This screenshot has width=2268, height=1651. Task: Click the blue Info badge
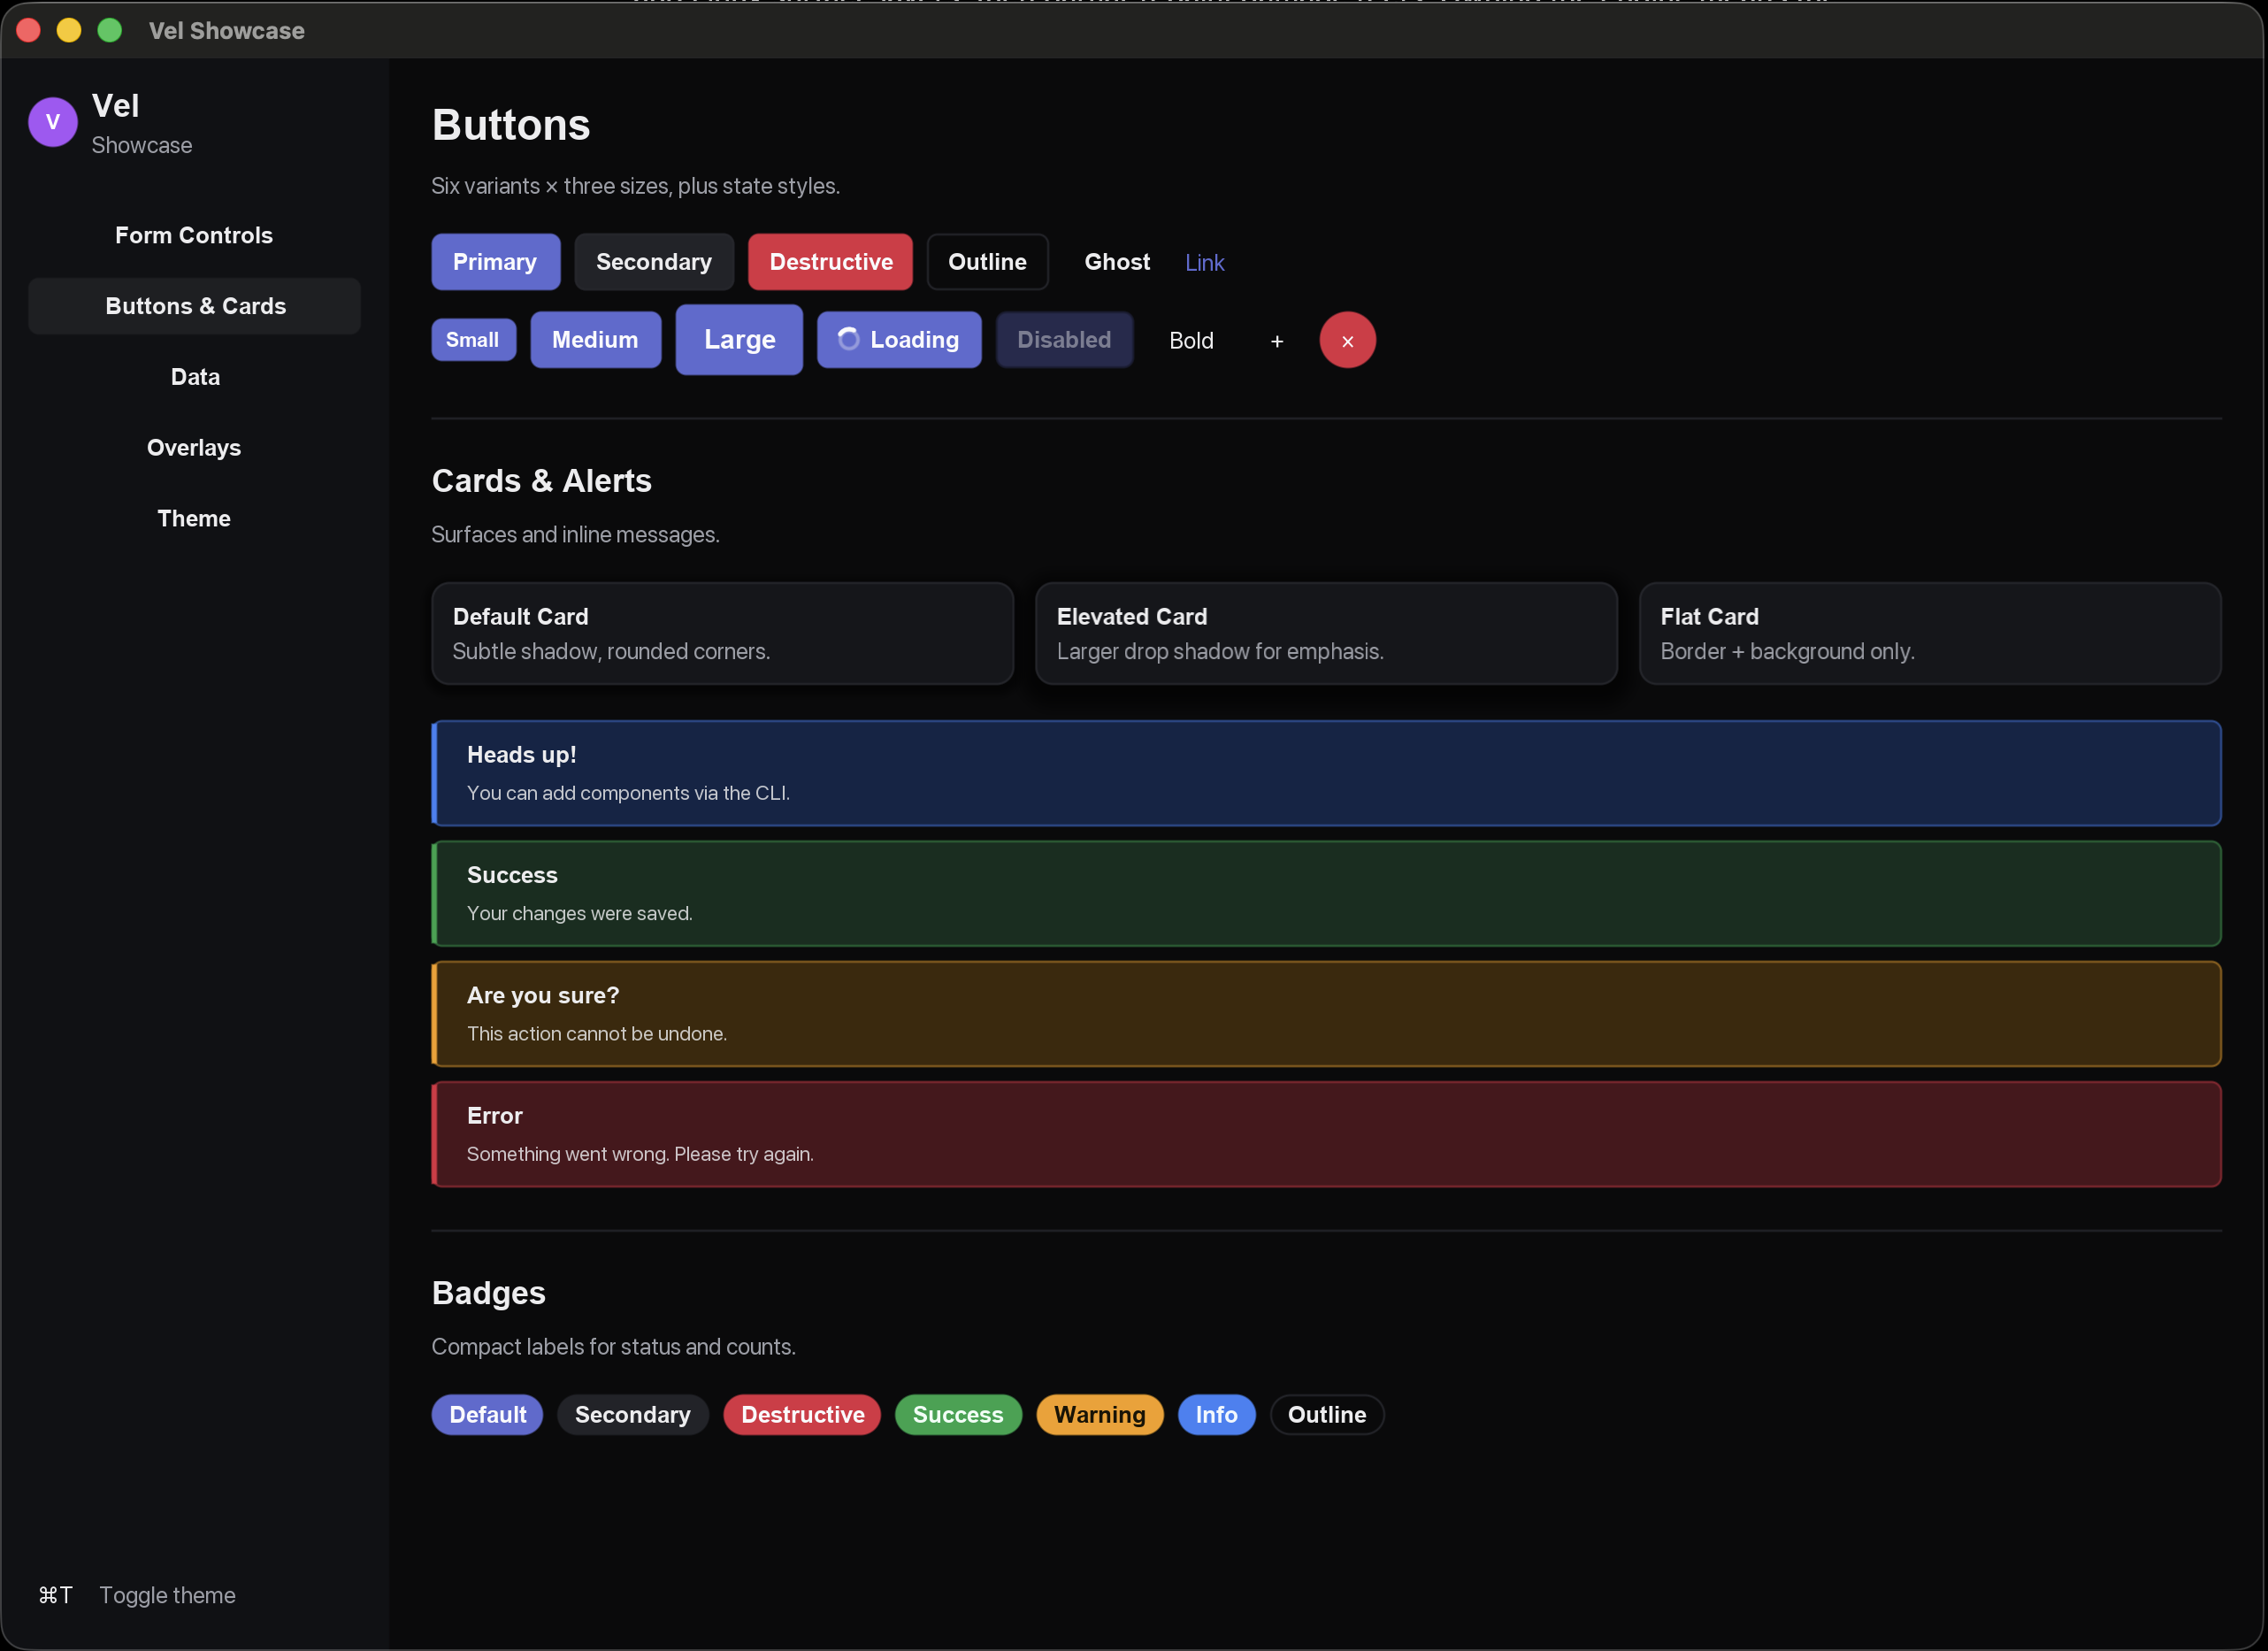coord(1216,1415)
